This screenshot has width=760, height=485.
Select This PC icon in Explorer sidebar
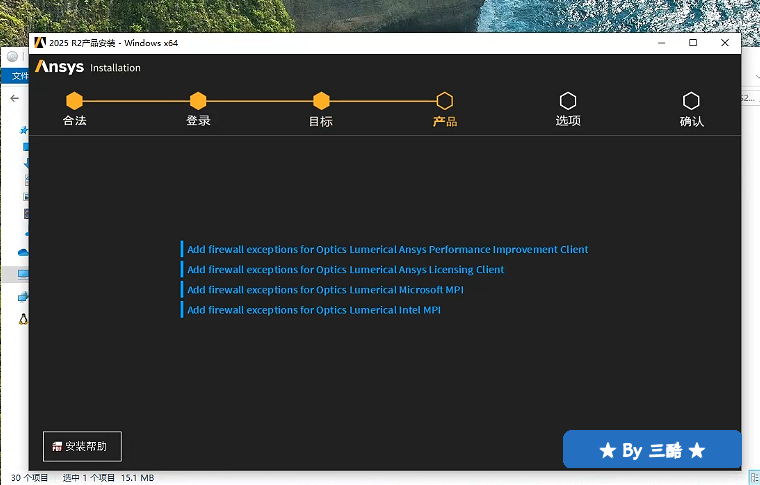click(23, 274)
